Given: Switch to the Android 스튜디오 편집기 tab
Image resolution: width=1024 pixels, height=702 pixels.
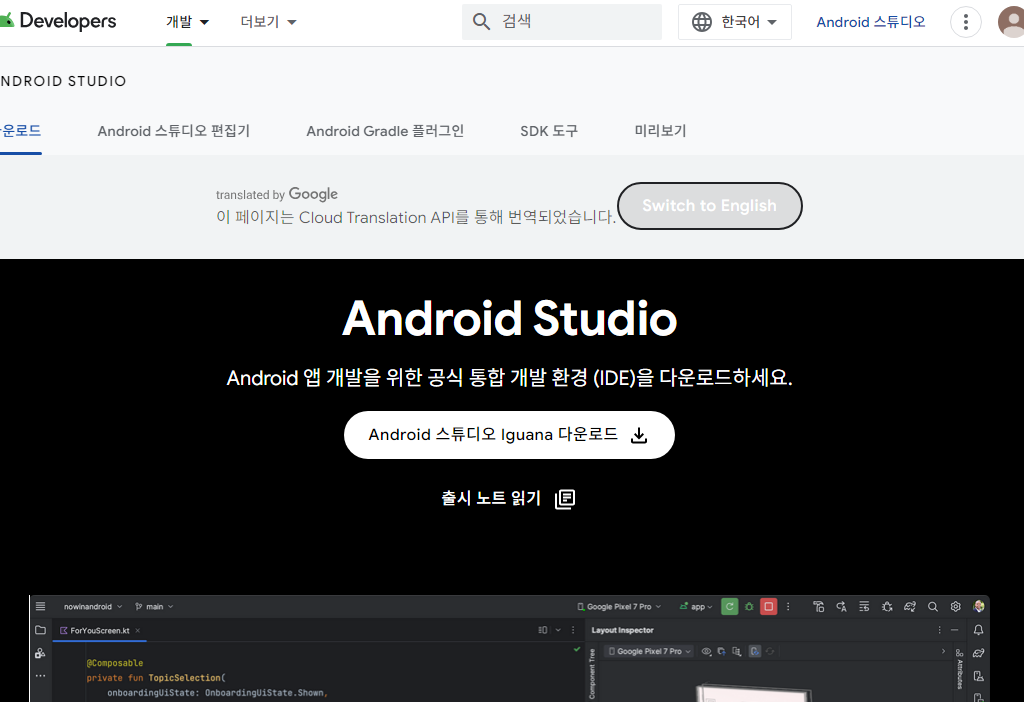Looking at the screenshot, I should (174, 131).
